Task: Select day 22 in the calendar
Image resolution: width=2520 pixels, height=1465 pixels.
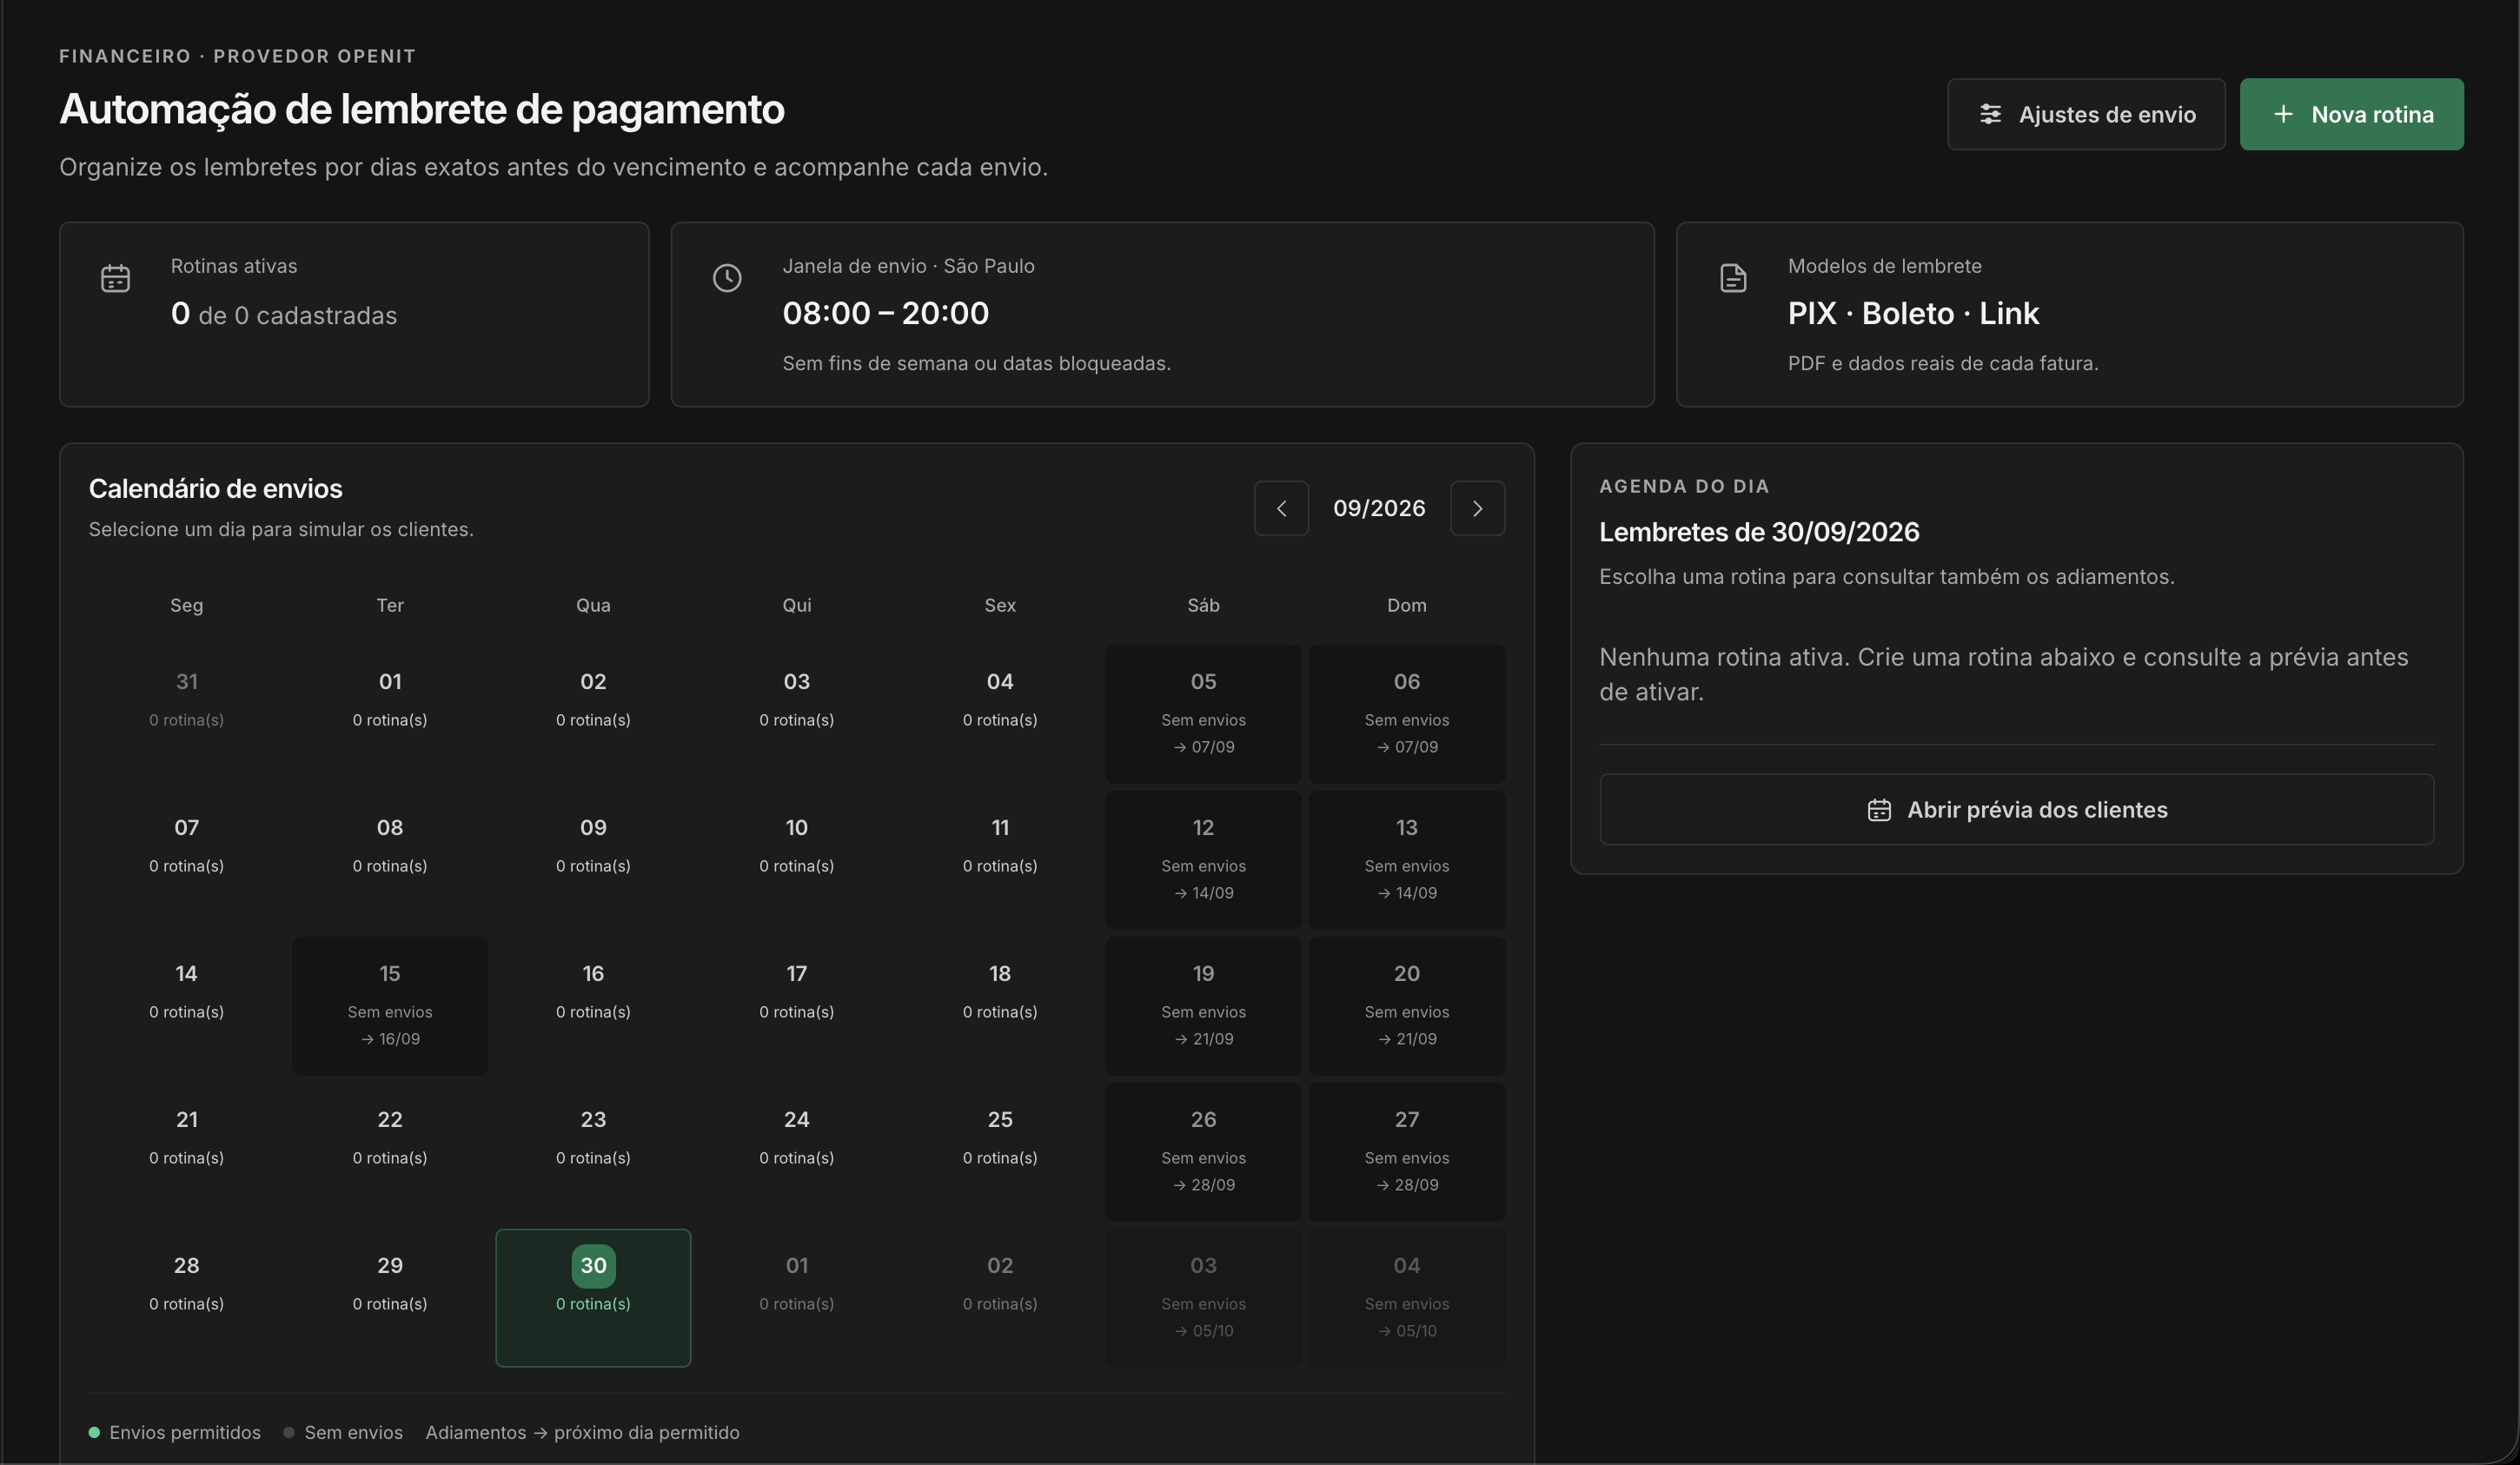Action: click(x=390, y=1151)
